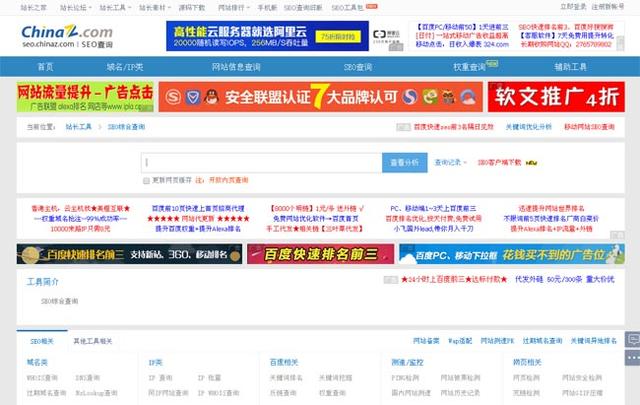Click the 网站安全检测 tool link
The image size is (640, 405).
[x=582, y=378]
